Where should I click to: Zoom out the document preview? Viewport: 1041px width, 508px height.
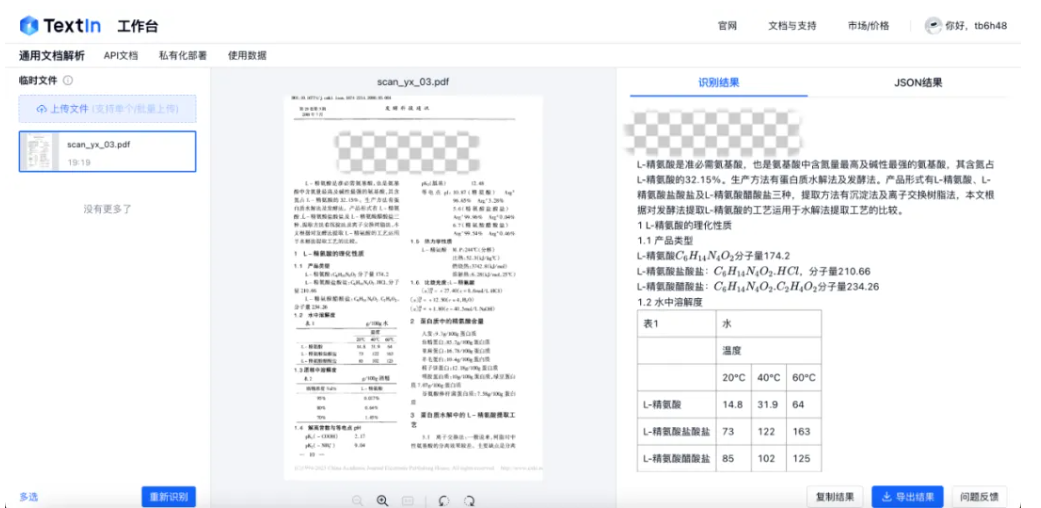point(358,501)
